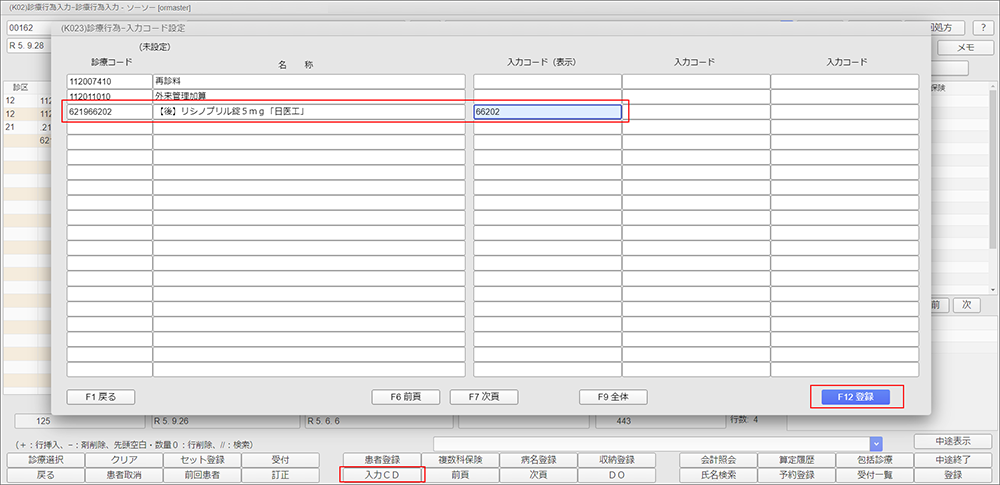Click the DO button
The image size is (1000, 485).
tap(617, 475)
